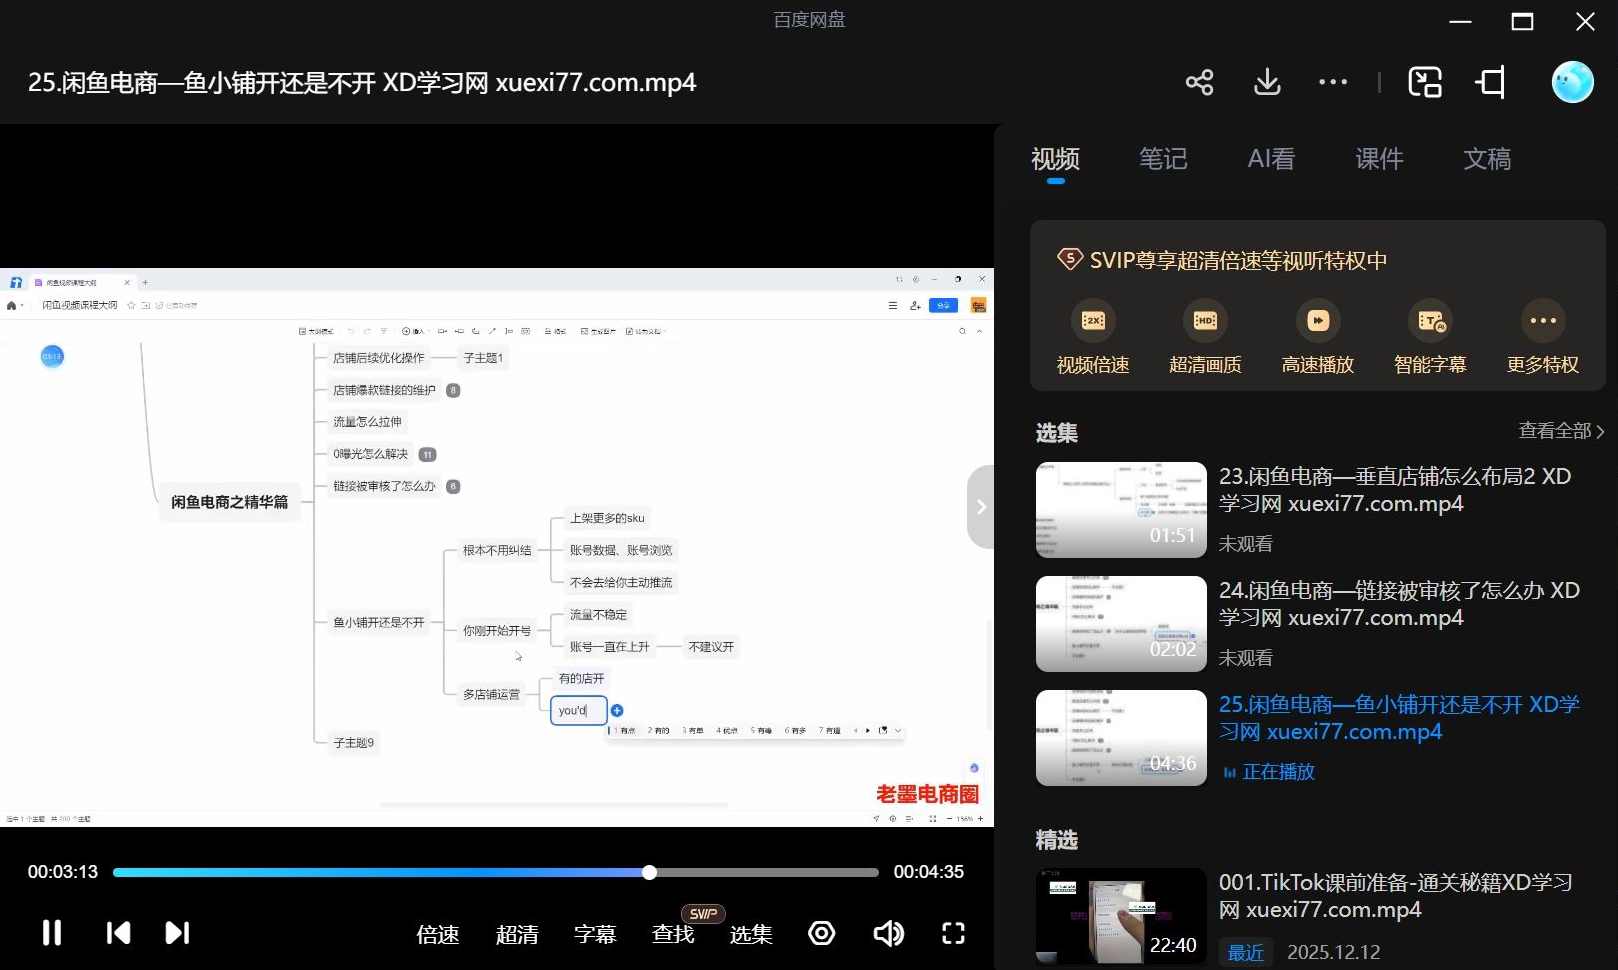The width and height of the screenshot is (1618, 970).
Task: Mute the video volume
Action: pos(888,933)
